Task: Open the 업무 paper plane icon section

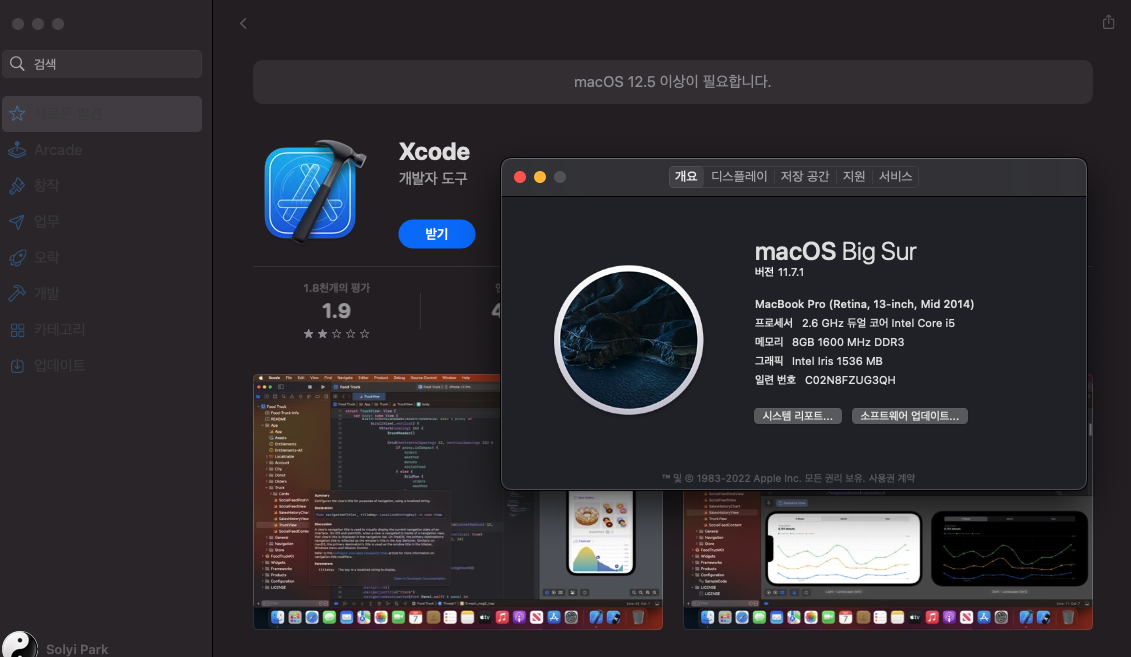Action: tap(17, 222)
